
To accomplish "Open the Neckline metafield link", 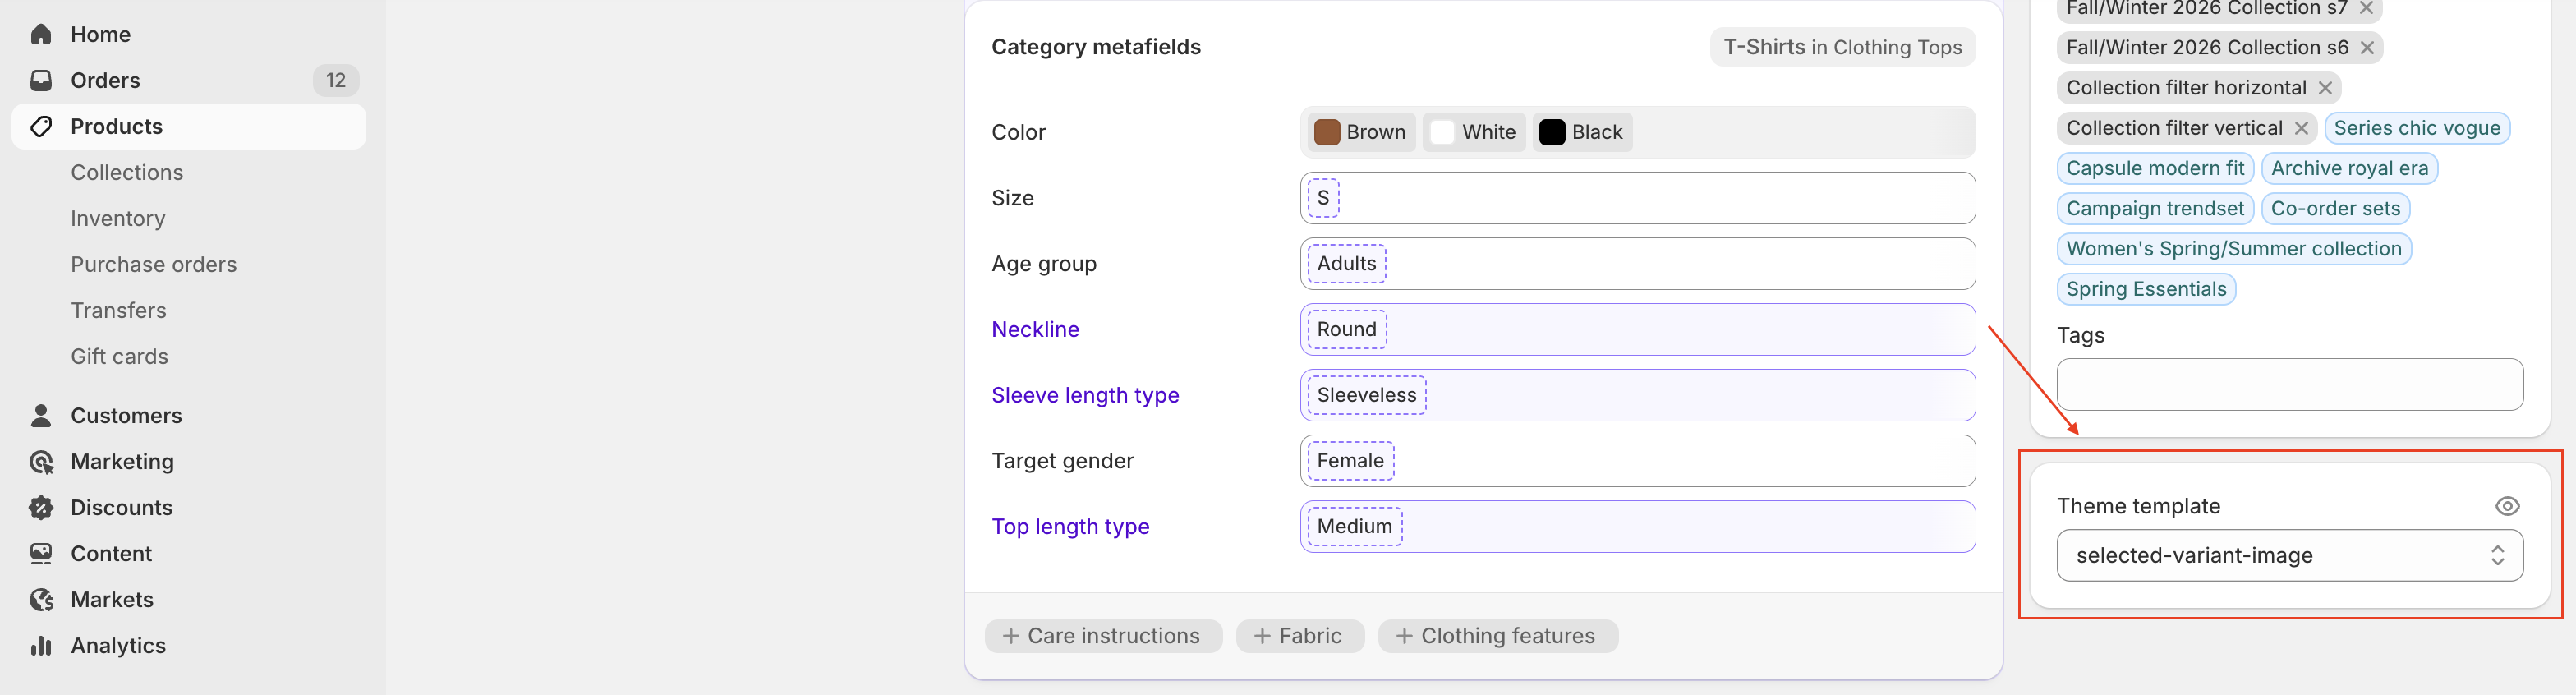I will 1035,329.
